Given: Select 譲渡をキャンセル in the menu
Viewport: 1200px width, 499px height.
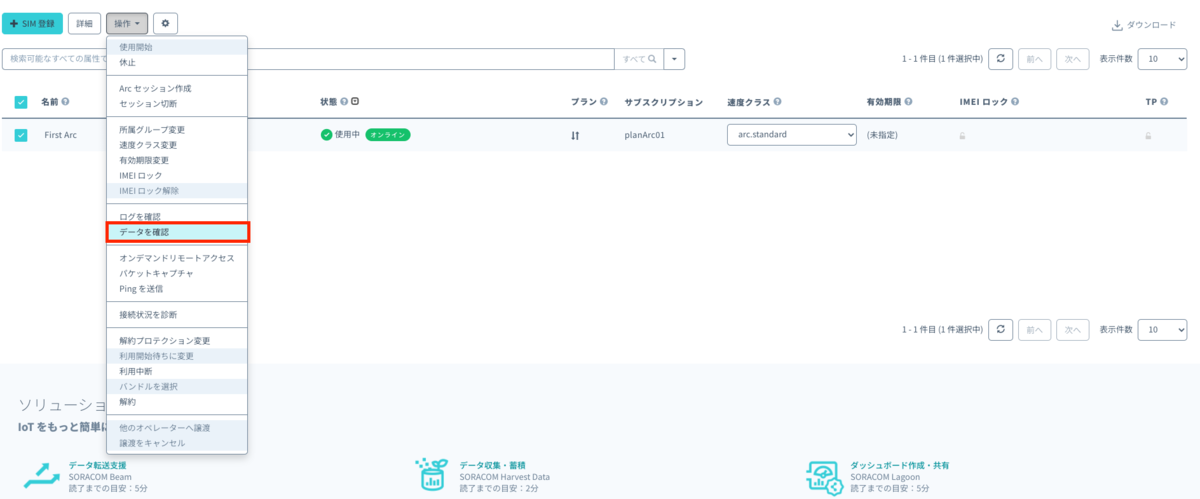Looking at the screenshot, I should (177, 443).
